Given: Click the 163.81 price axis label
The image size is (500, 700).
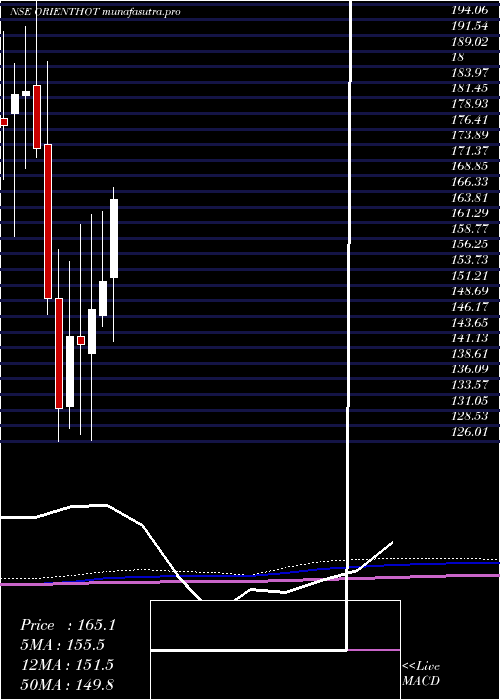Looking at the screenshot, I should click(470, 198).
